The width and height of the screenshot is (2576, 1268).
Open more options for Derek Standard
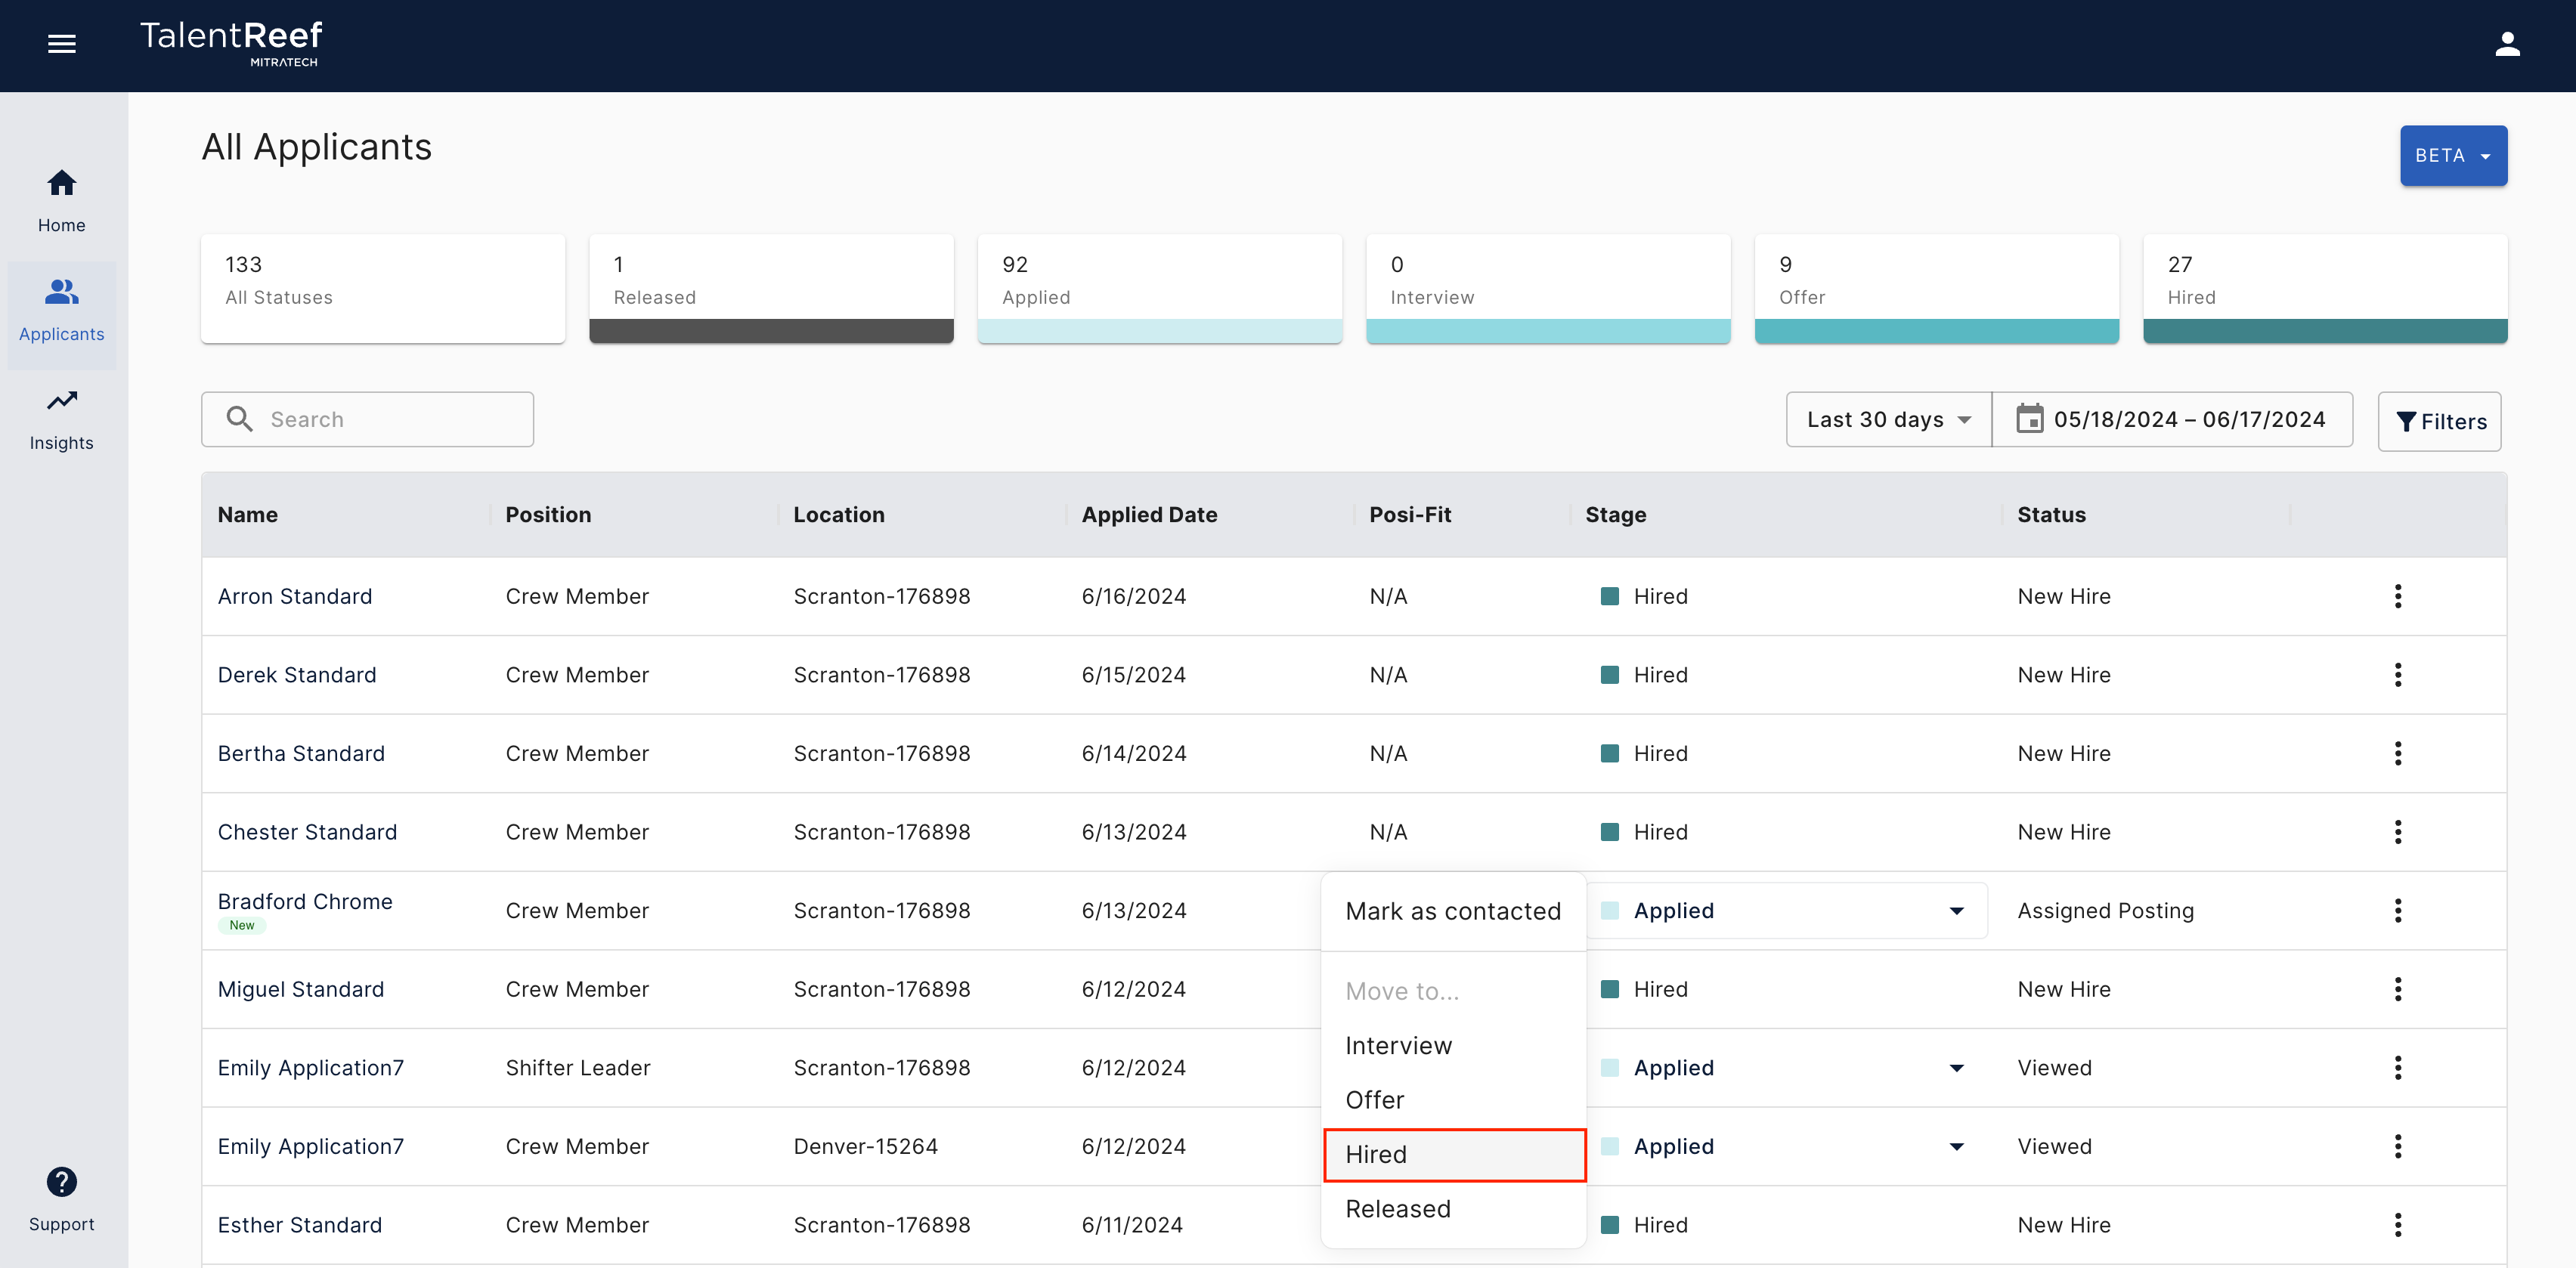(2397, 675)
